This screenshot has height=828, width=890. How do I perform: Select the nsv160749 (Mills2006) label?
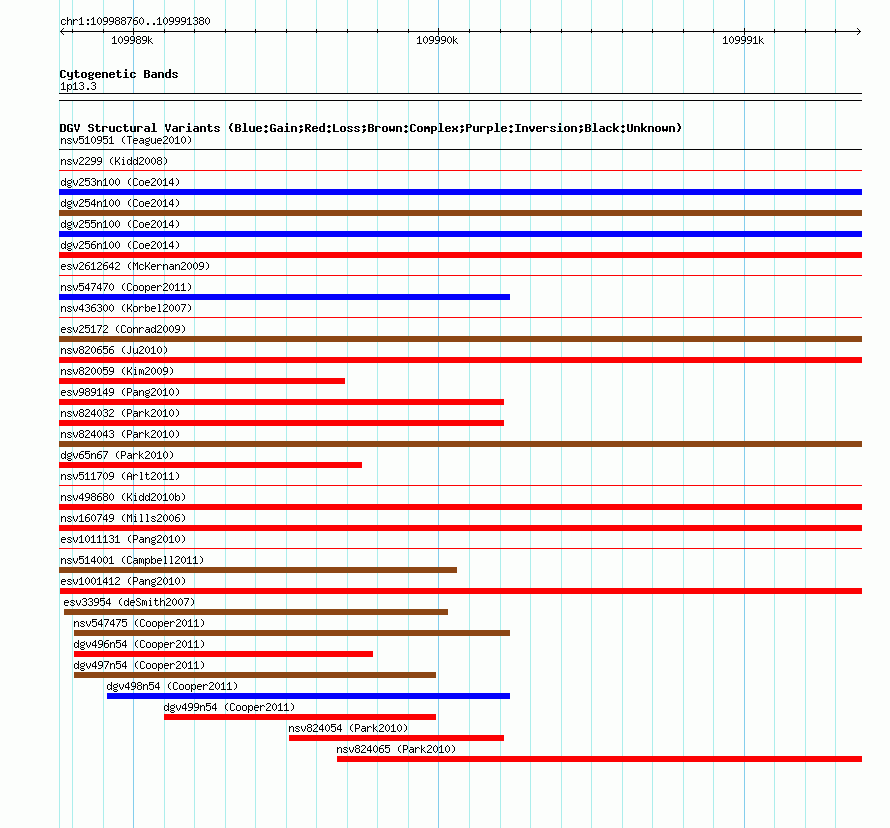(x=123, y=518)
